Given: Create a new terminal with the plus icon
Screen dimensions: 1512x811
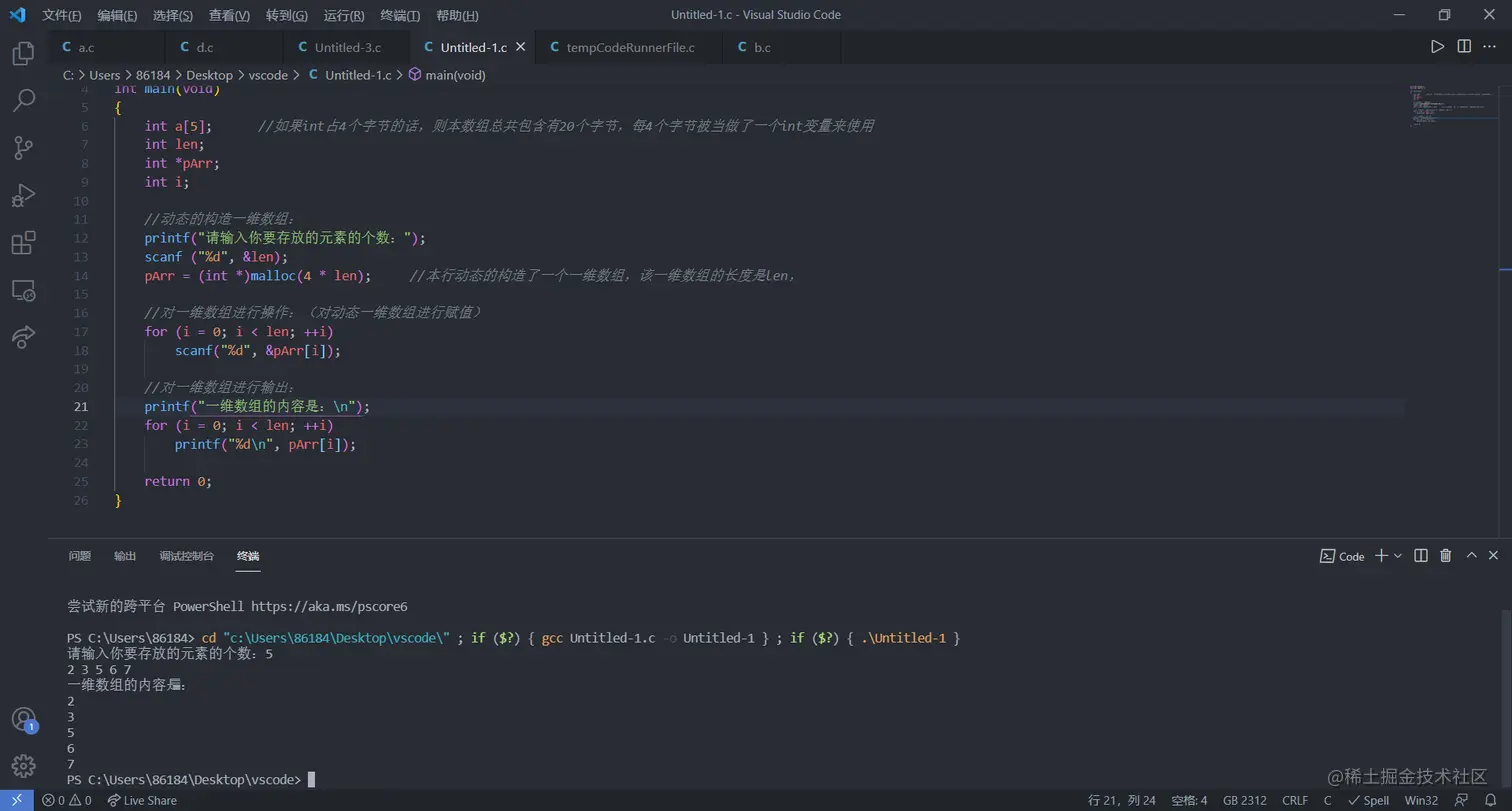Looking at the screenshot, I should pyautogui.click(x=1381, y=555).
